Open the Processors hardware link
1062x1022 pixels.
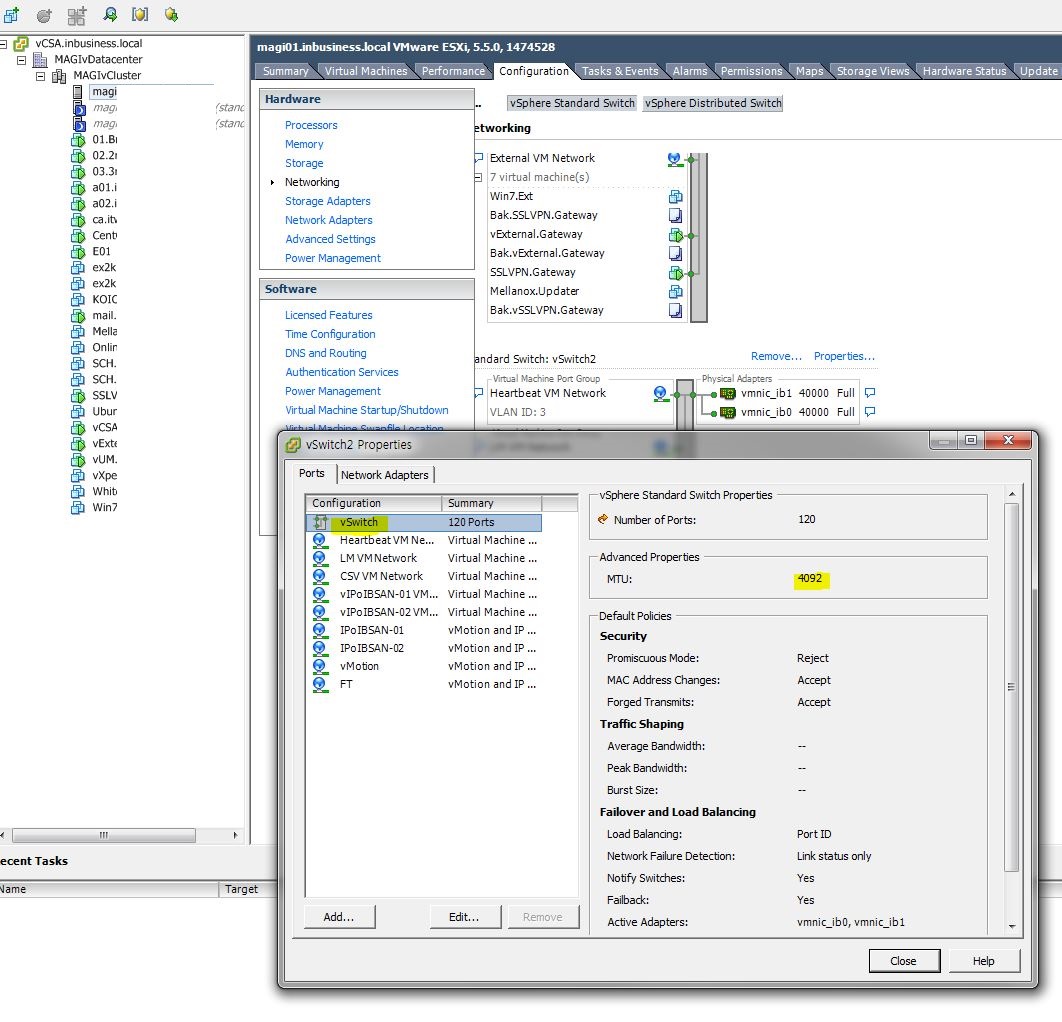click(311, 125)
